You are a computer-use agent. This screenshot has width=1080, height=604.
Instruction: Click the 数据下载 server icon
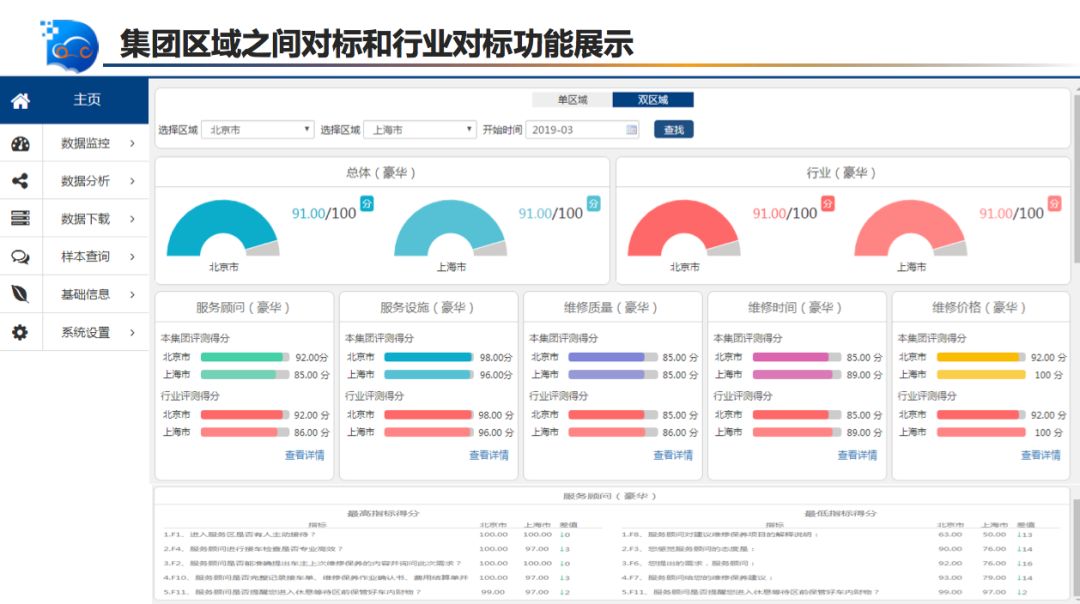(x=20, y=218)
